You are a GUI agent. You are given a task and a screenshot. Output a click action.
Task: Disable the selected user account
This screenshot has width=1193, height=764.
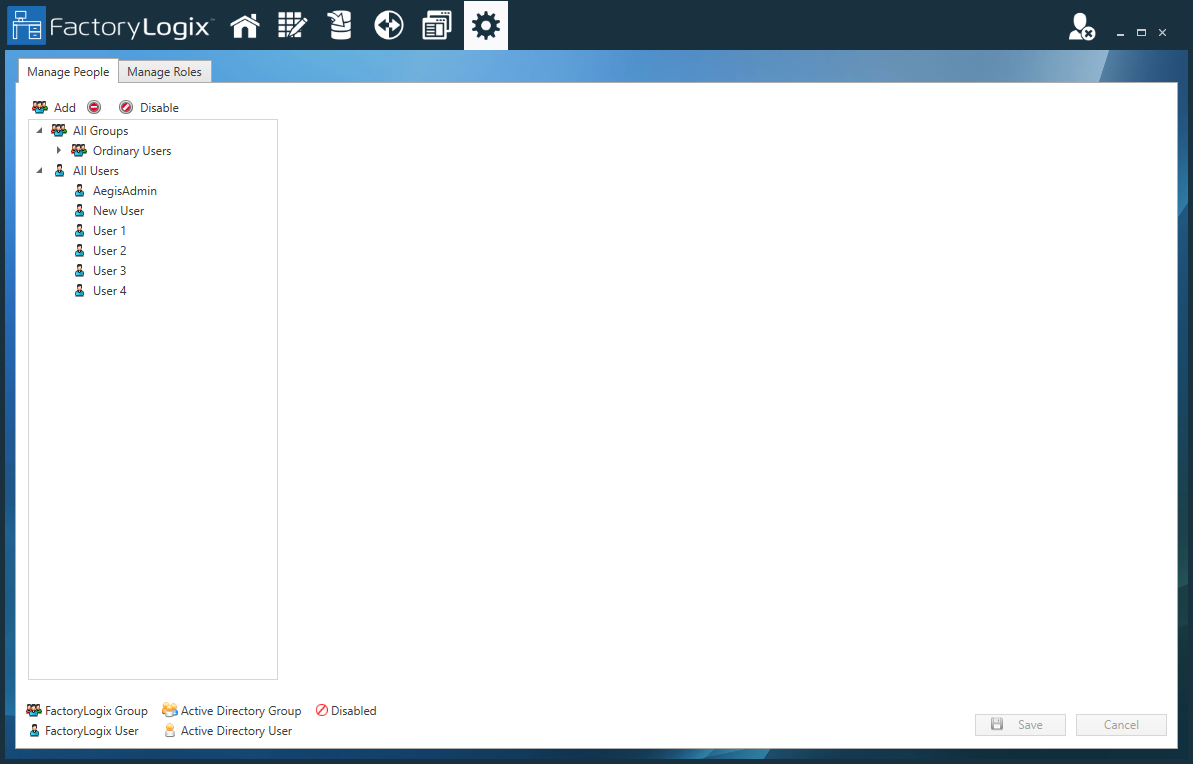(148, 107)
